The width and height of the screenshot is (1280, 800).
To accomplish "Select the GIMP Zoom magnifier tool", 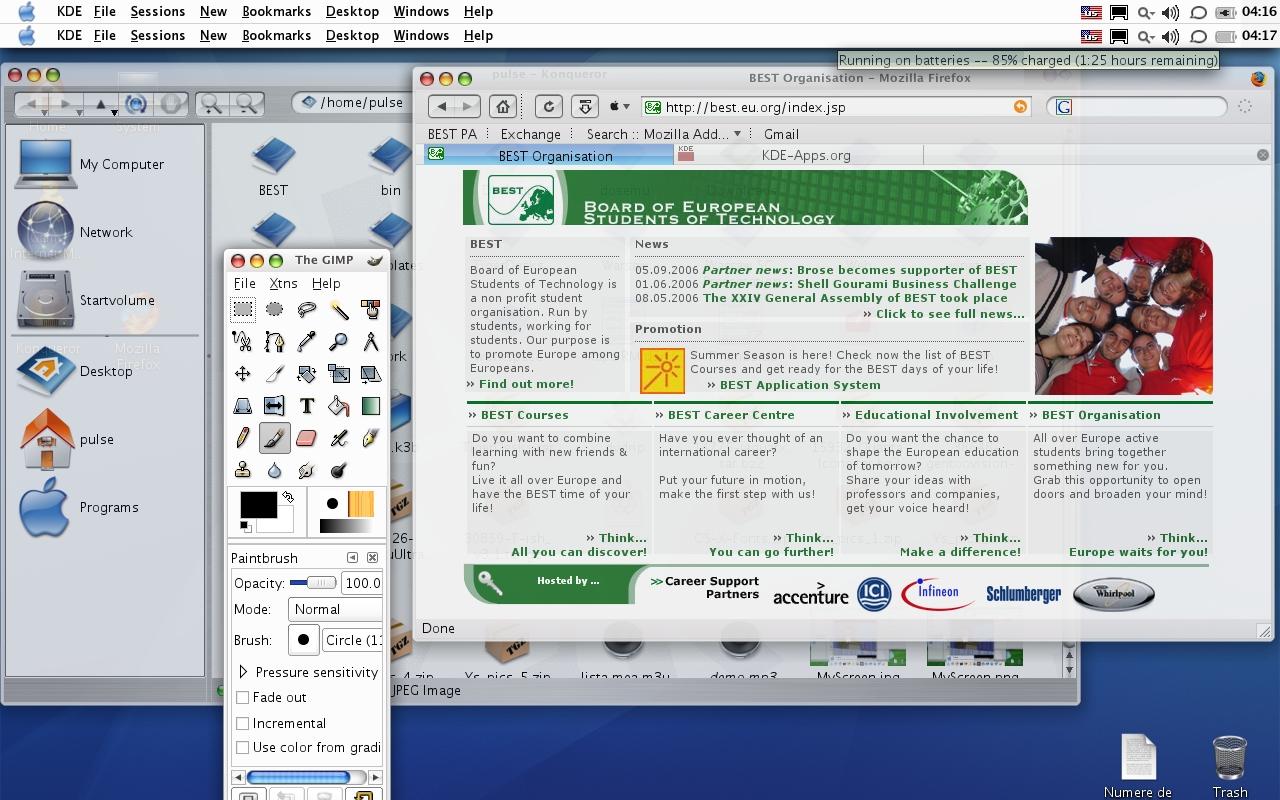I will coord(338,341).
